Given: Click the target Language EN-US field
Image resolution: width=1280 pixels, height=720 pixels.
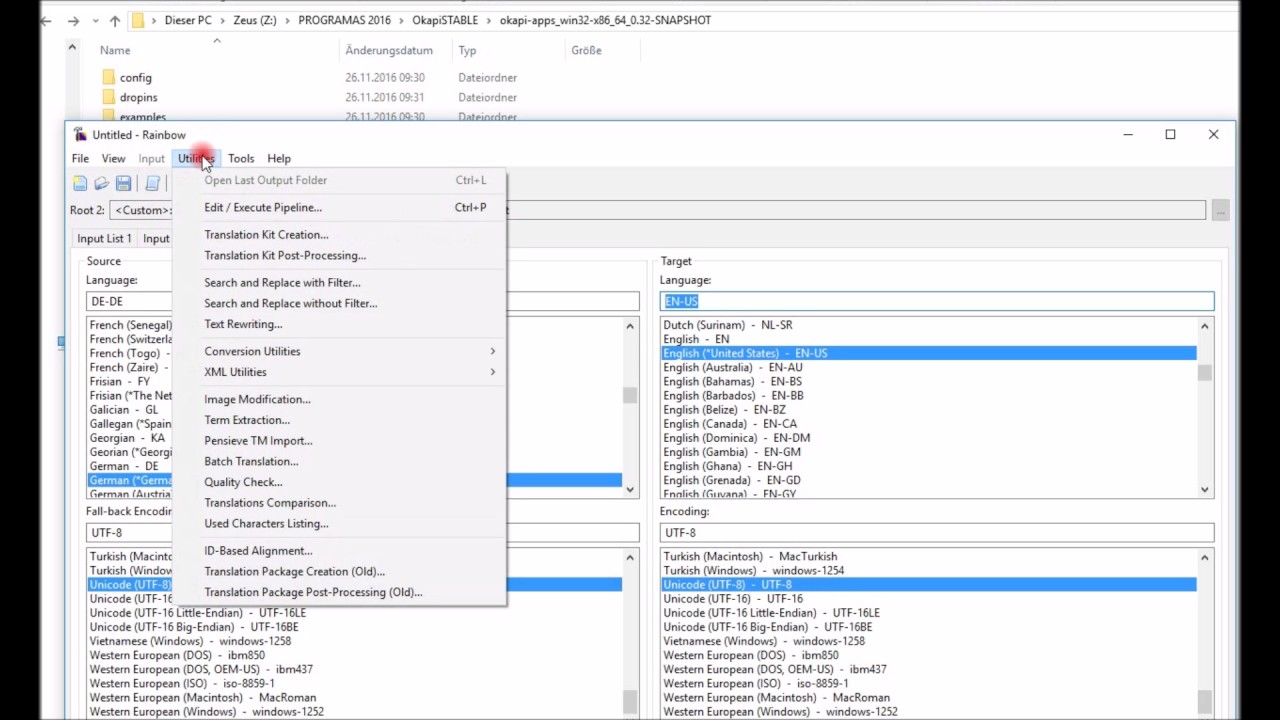Looking at the screenshot, I should [x=937, y=301].
